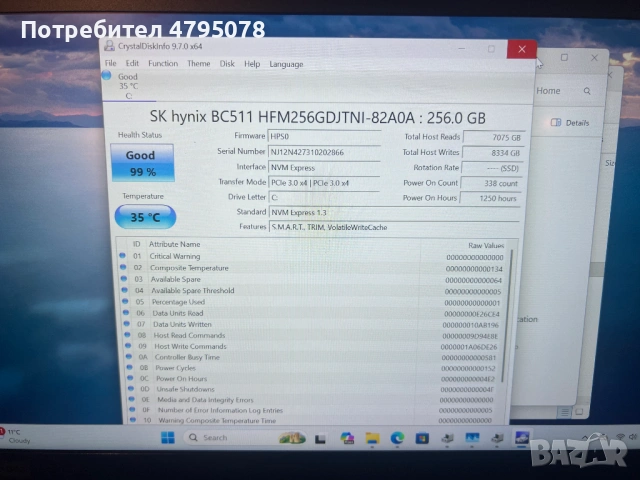Maximize the background Explorer window
The height and width of the screenshot is (480, 640).
(564, 58)
